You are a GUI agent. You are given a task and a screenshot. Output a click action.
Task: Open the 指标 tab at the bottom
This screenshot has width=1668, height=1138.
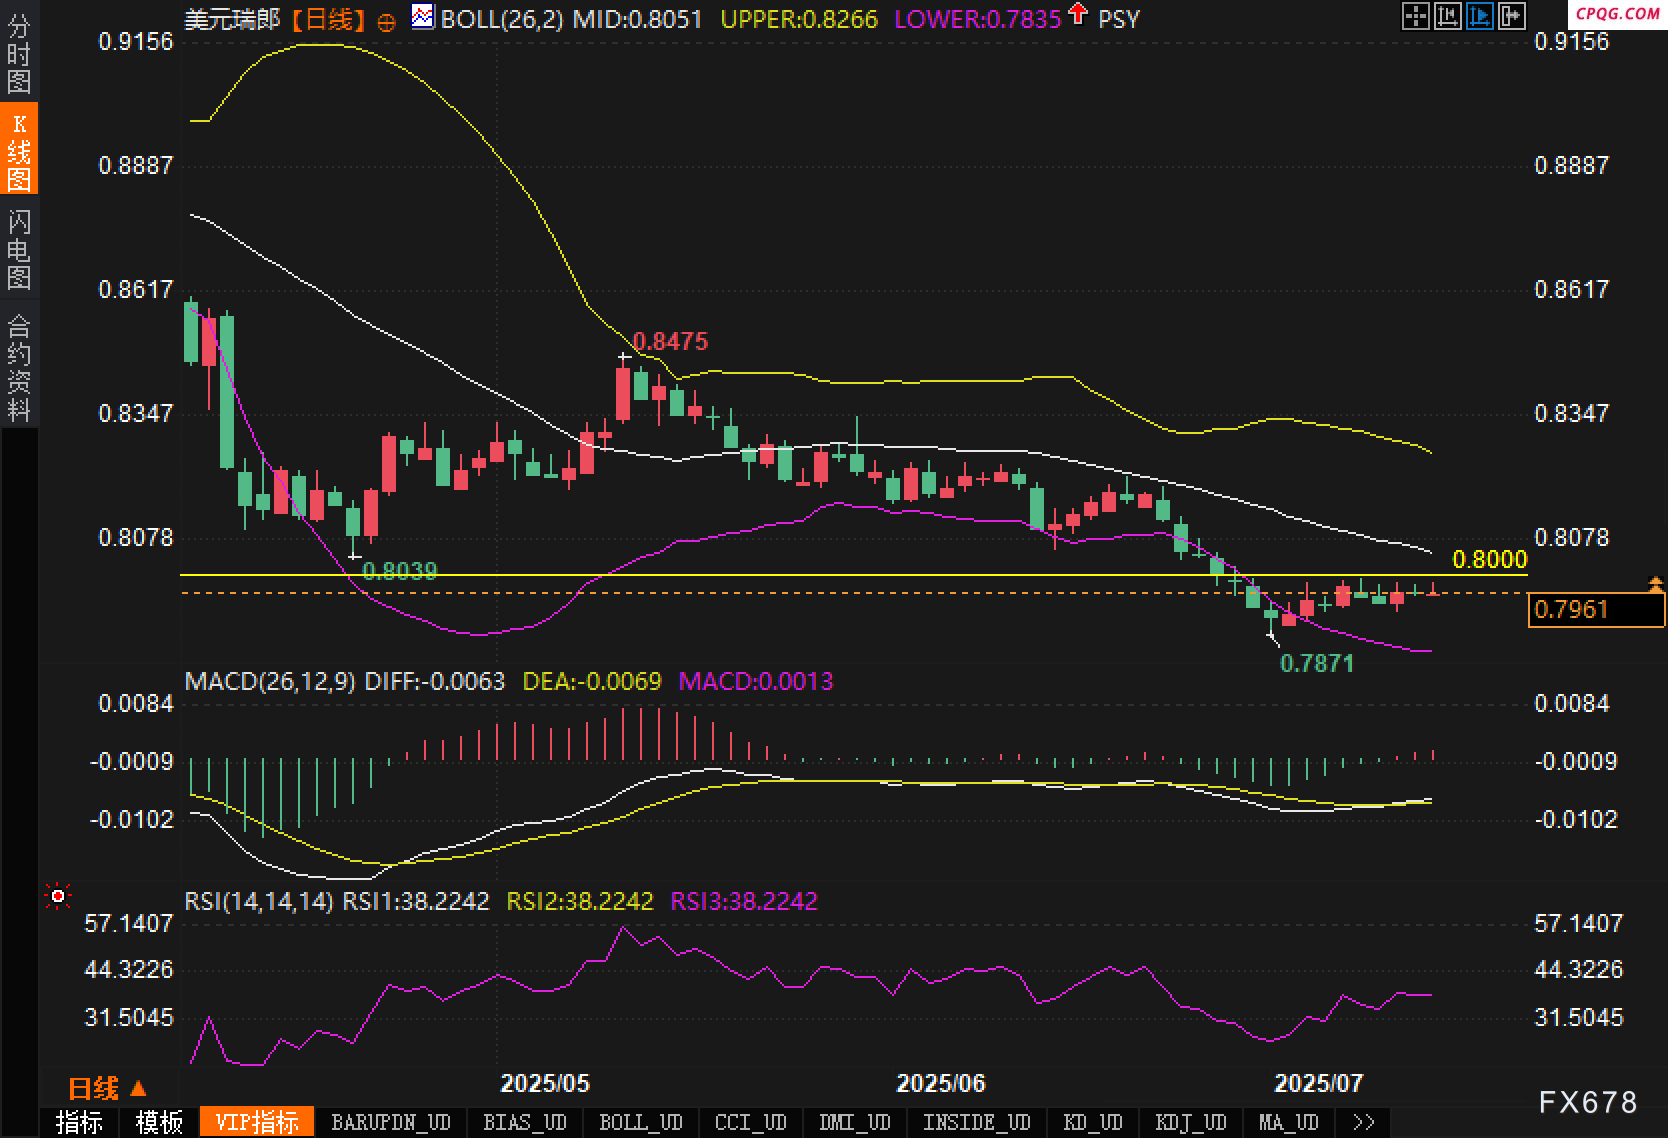[x=79, y=1122]
